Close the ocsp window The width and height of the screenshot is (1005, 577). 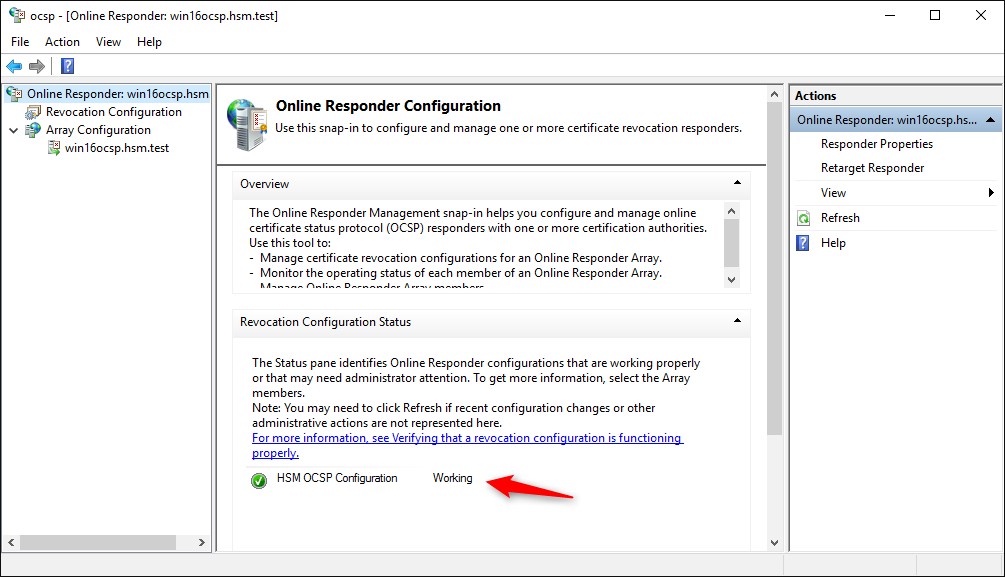(981, 15)
